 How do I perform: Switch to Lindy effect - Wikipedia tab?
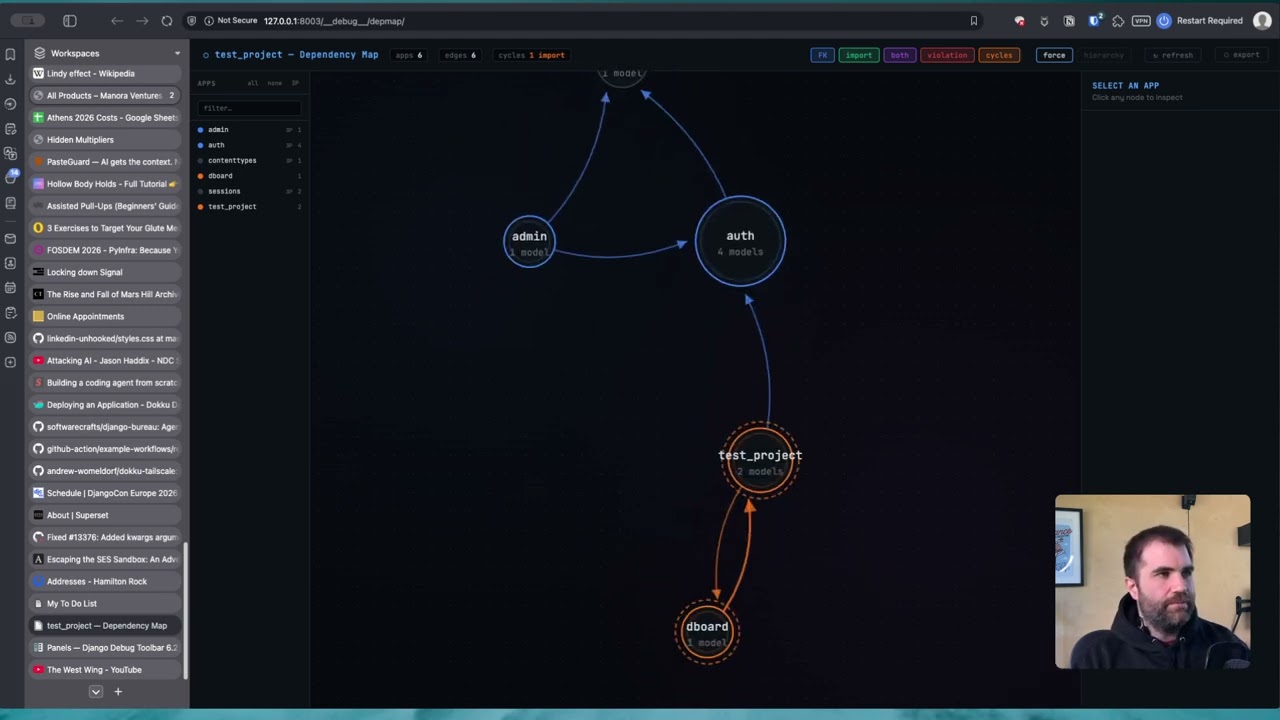click(x=106, y=73)
